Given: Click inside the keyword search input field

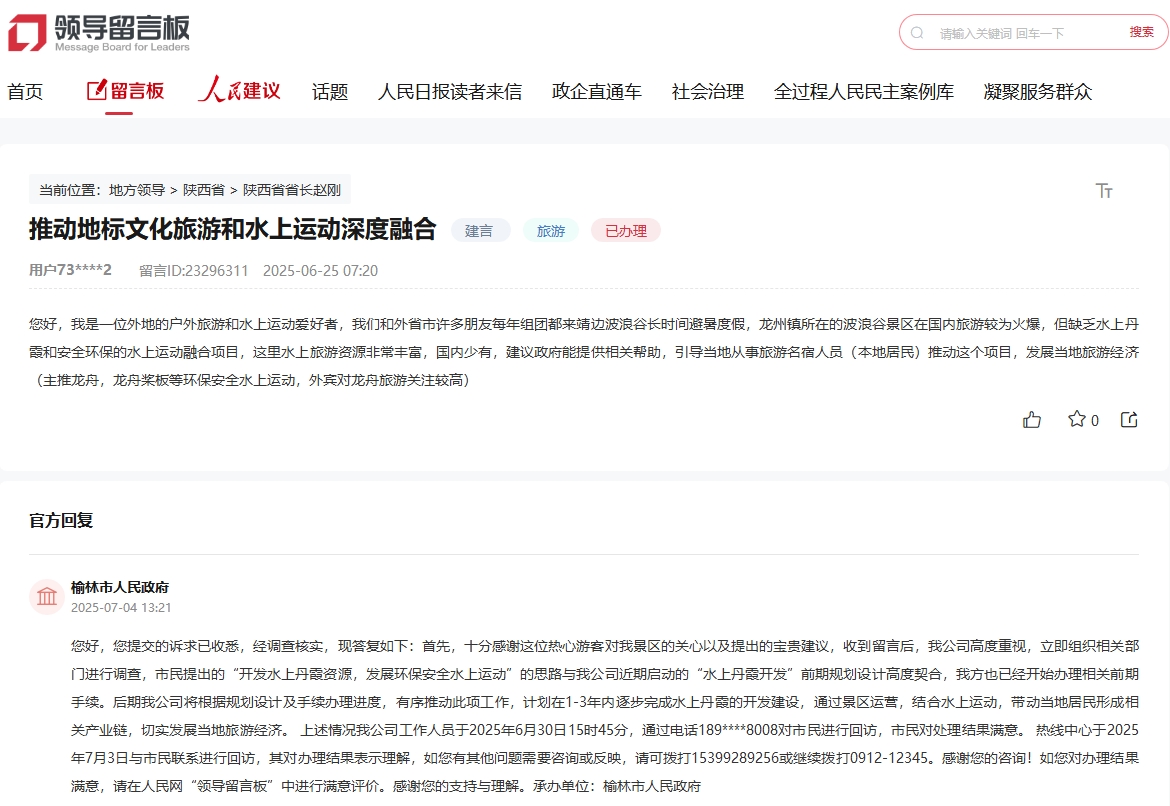Looking at the screenshot, I should tap(1000, 33).
